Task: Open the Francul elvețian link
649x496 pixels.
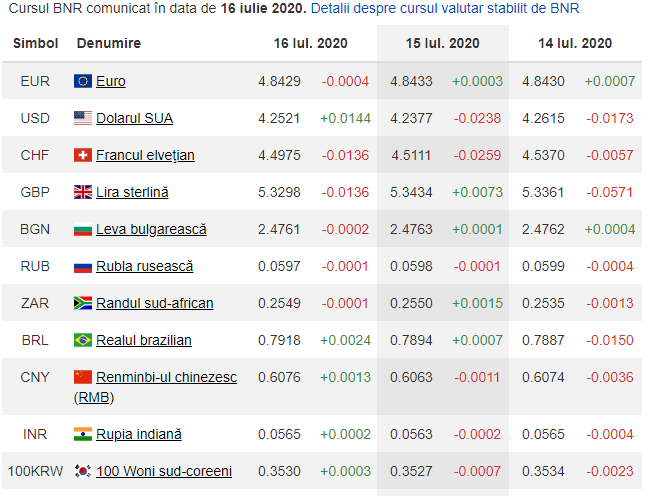Action: 145,155
